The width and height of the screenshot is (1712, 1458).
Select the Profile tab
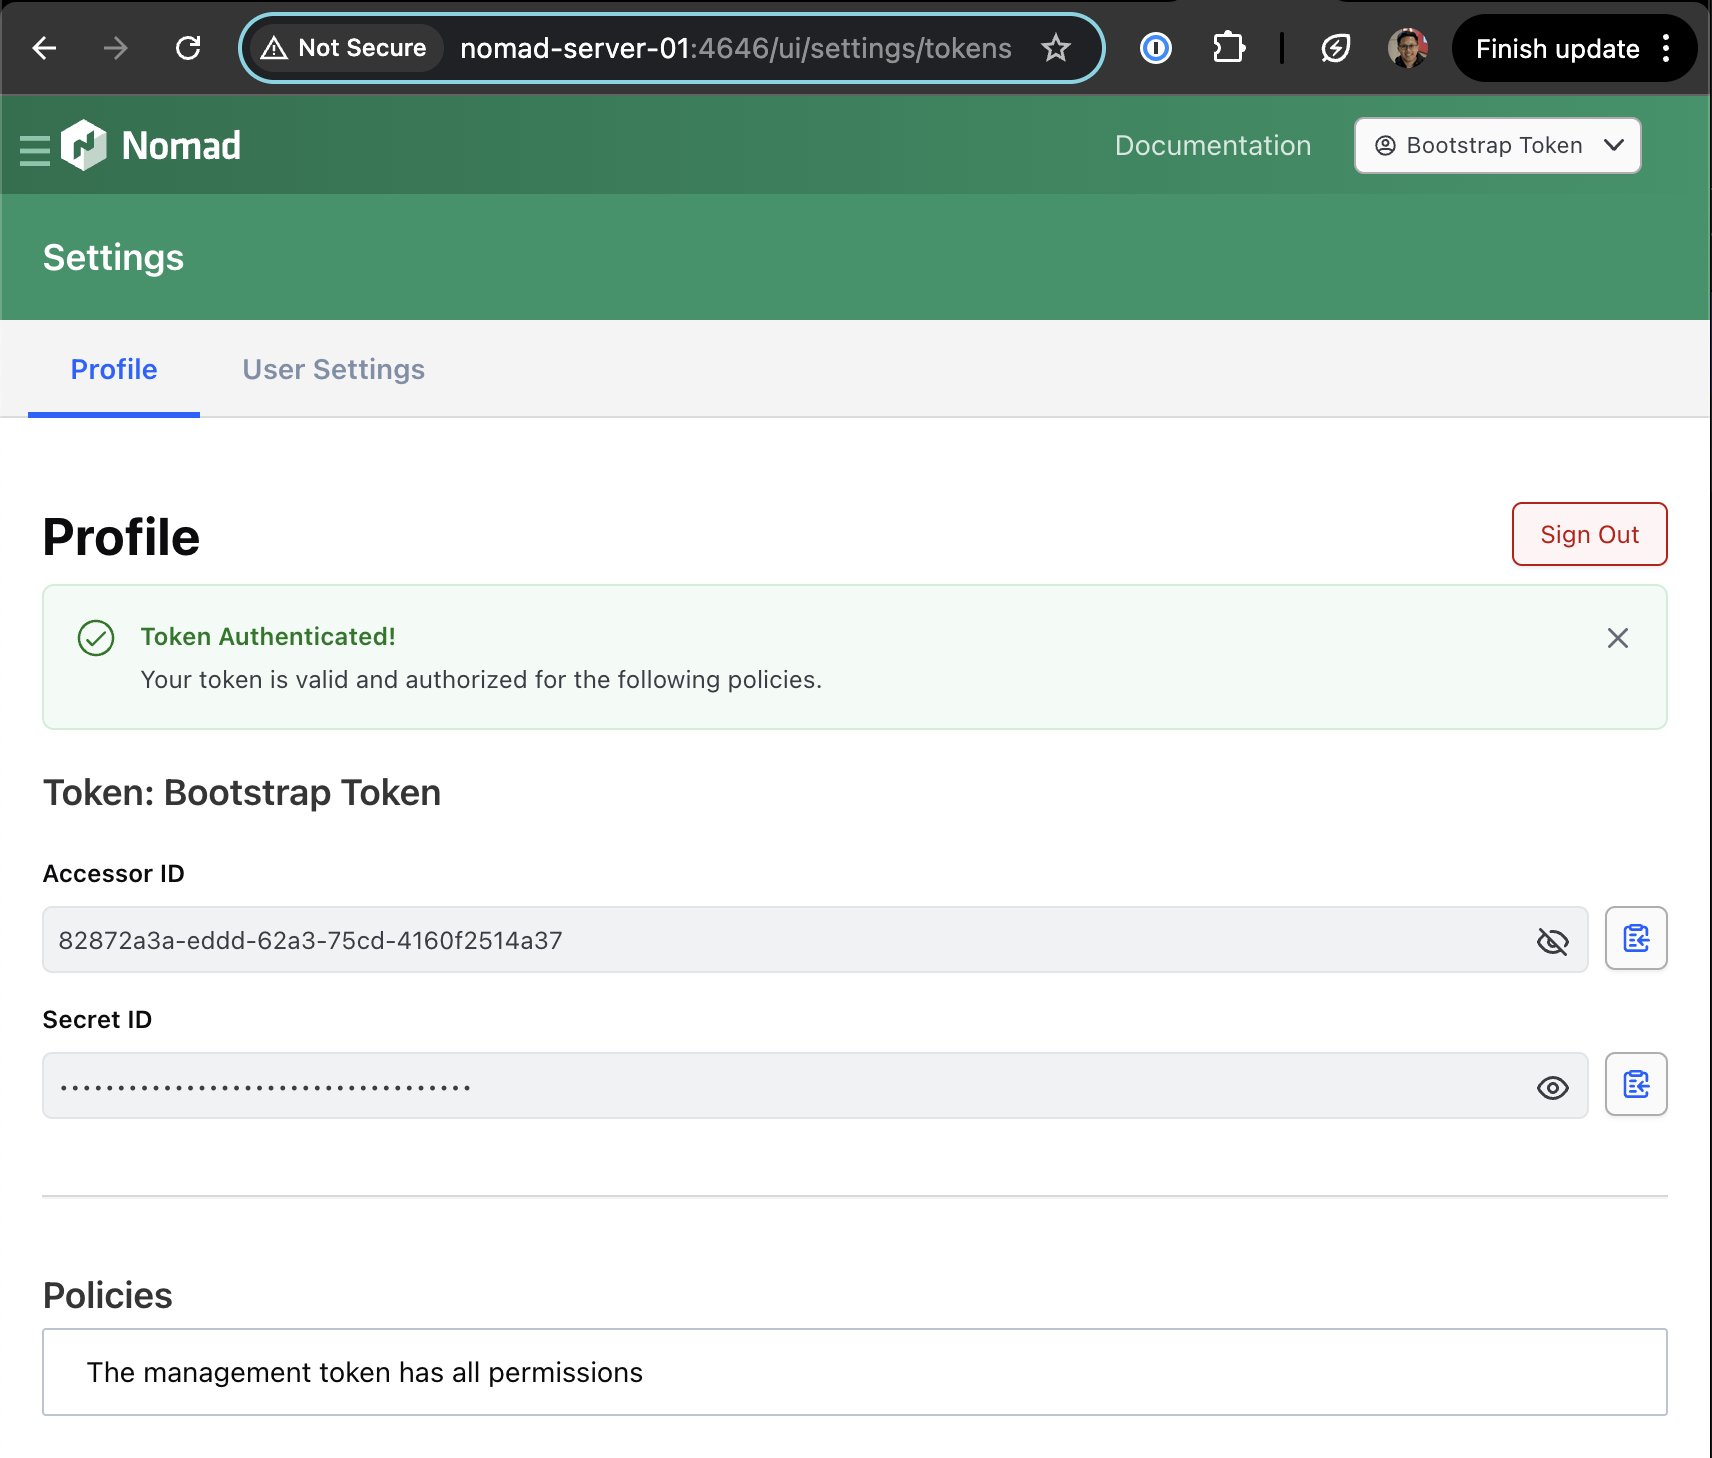tap(114, 370)
